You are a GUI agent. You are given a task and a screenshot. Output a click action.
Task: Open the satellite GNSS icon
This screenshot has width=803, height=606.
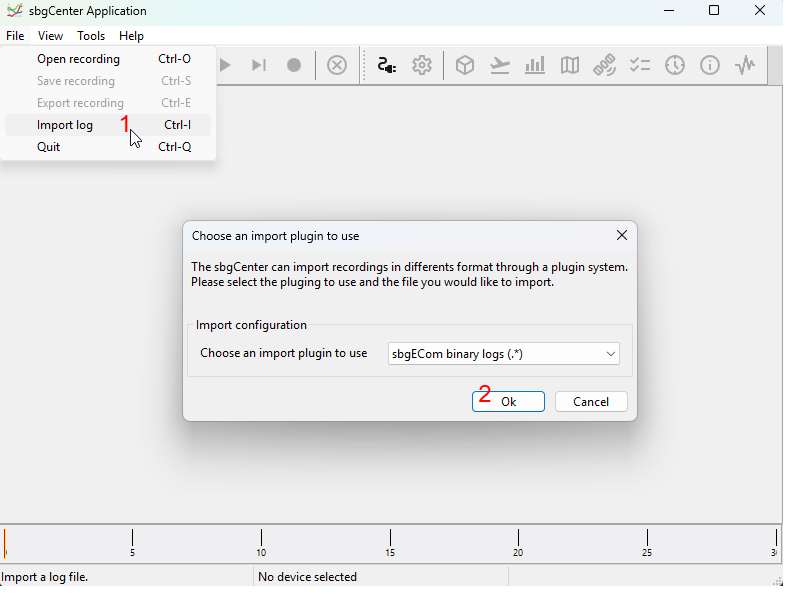coord(604,65)
